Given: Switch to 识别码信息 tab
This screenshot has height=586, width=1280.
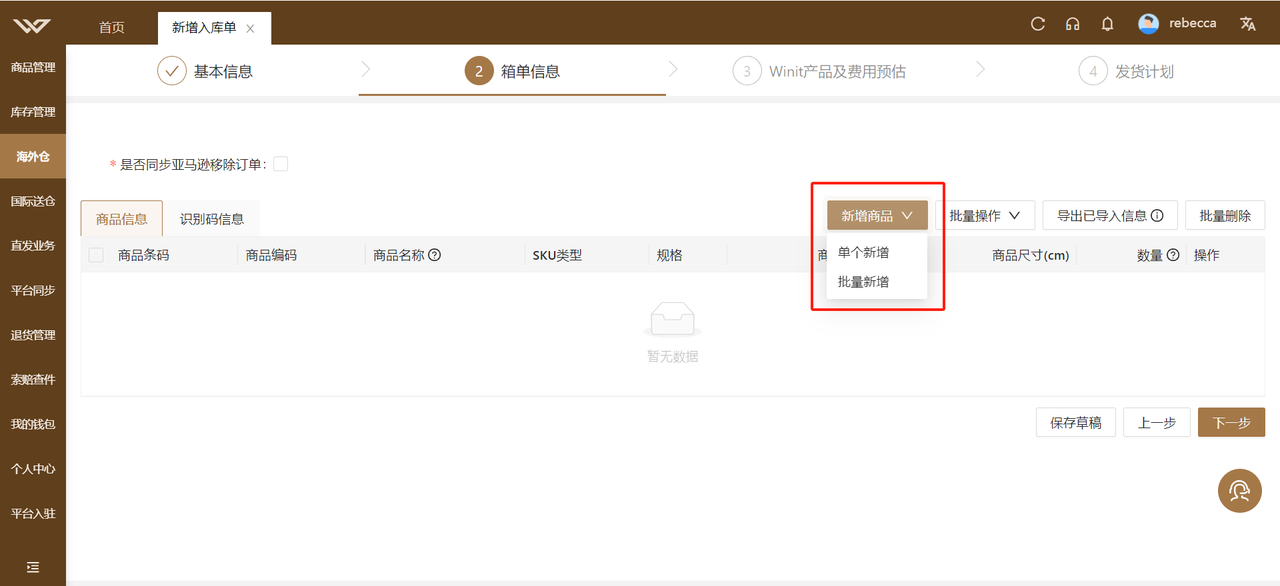Looking at the screenshot, I should [x=212, y=218].
